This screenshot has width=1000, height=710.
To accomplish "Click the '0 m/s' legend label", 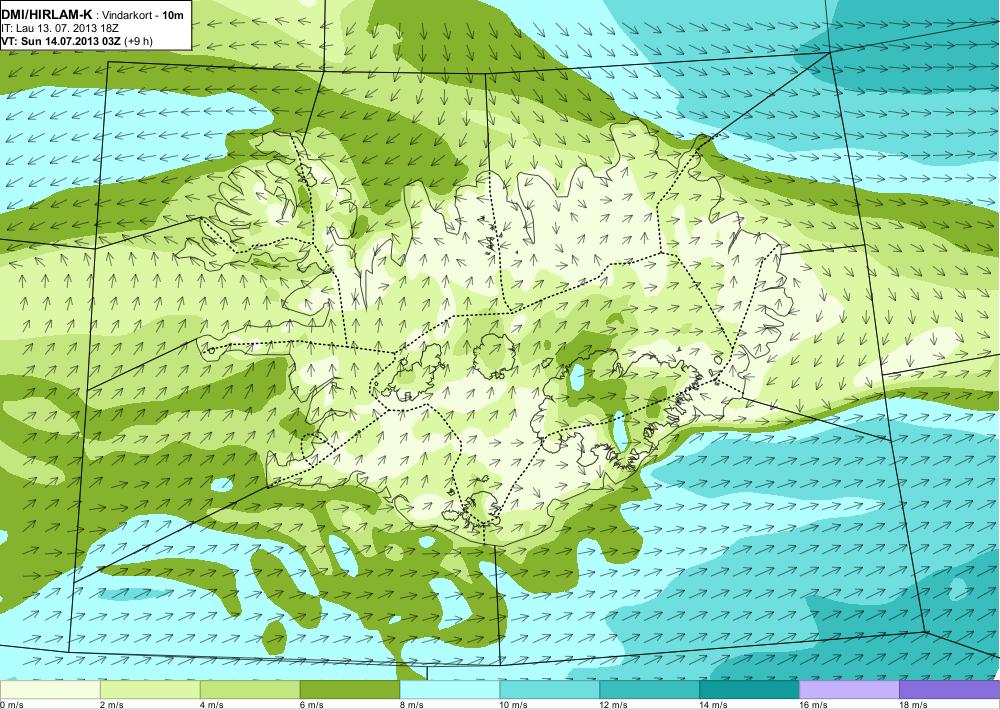I will pos(11,705).
